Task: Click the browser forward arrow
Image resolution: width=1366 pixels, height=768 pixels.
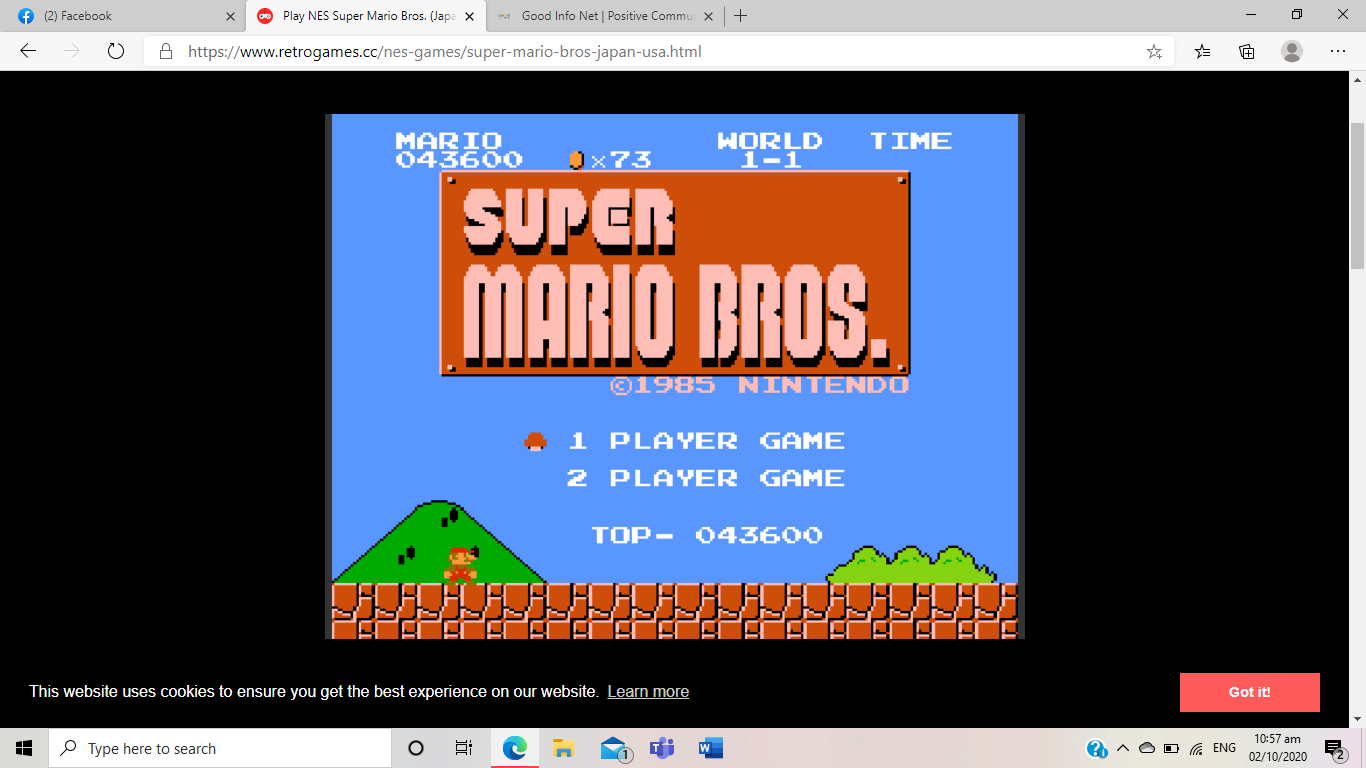Action: [x=72, y=51]
